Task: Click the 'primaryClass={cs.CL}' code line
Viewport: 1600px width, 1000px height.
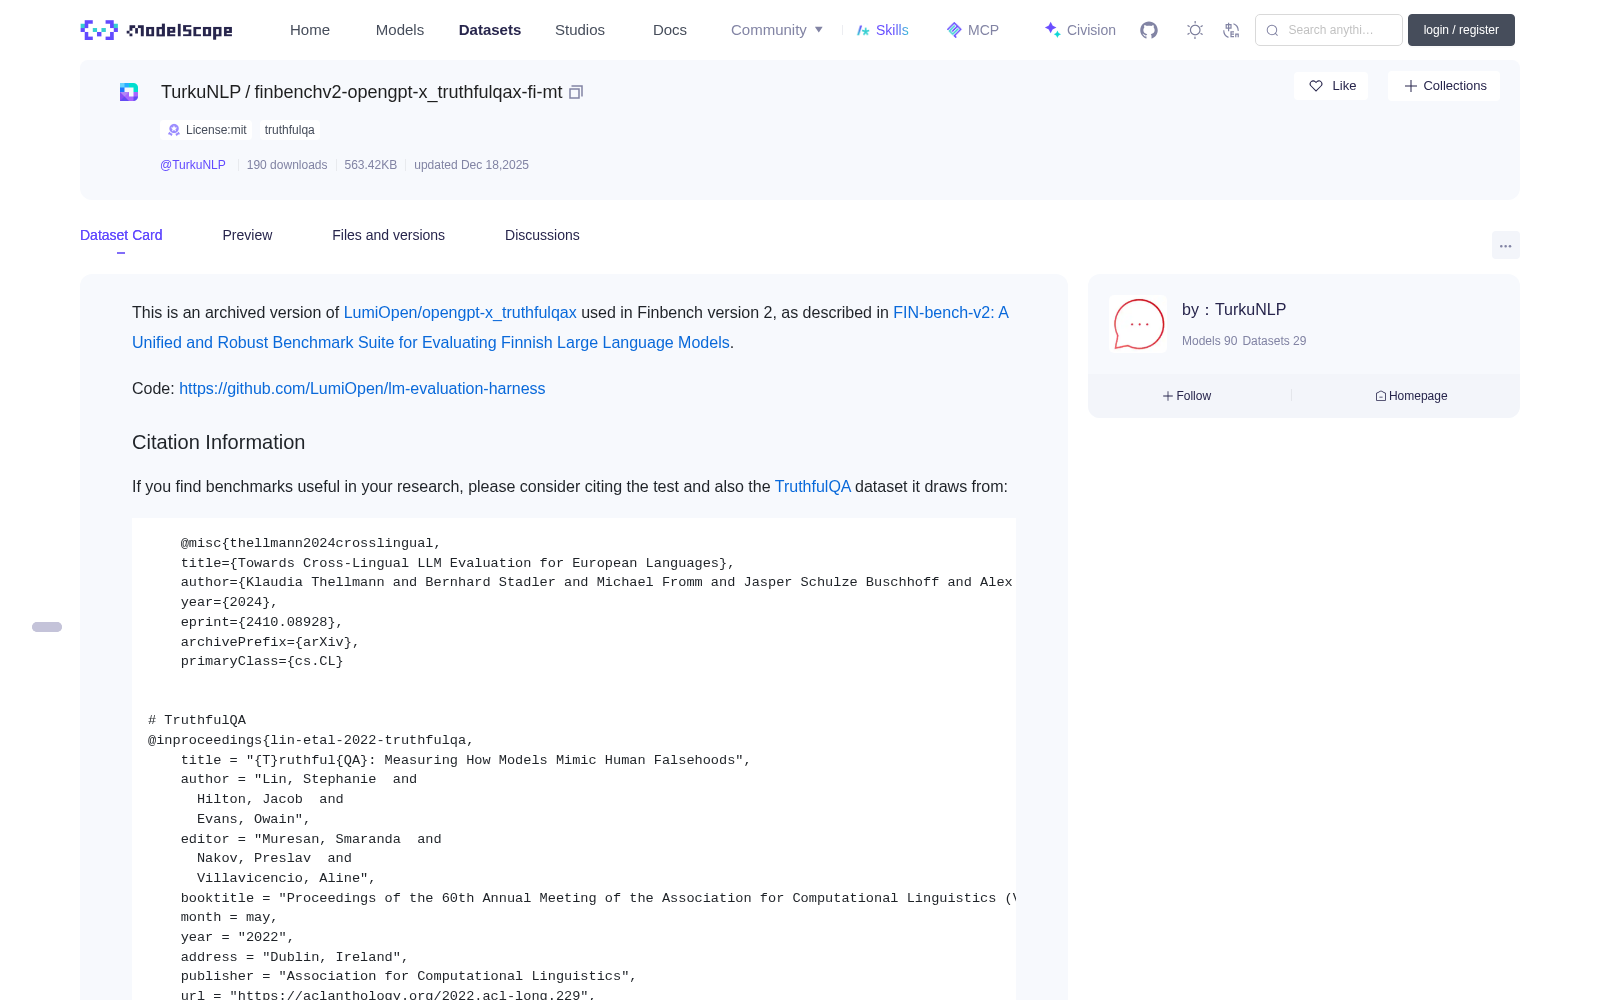Action: point(262,662)
